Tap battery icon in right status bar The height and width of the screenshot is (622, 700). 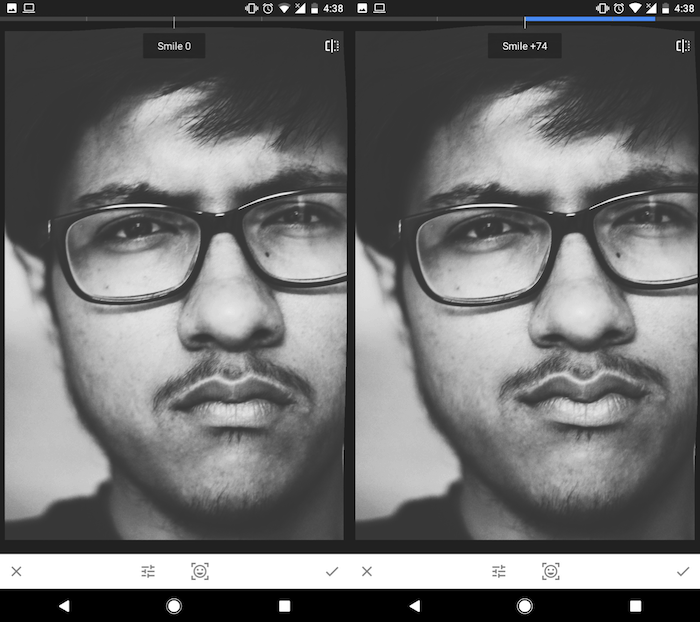[x=666, y=8]
